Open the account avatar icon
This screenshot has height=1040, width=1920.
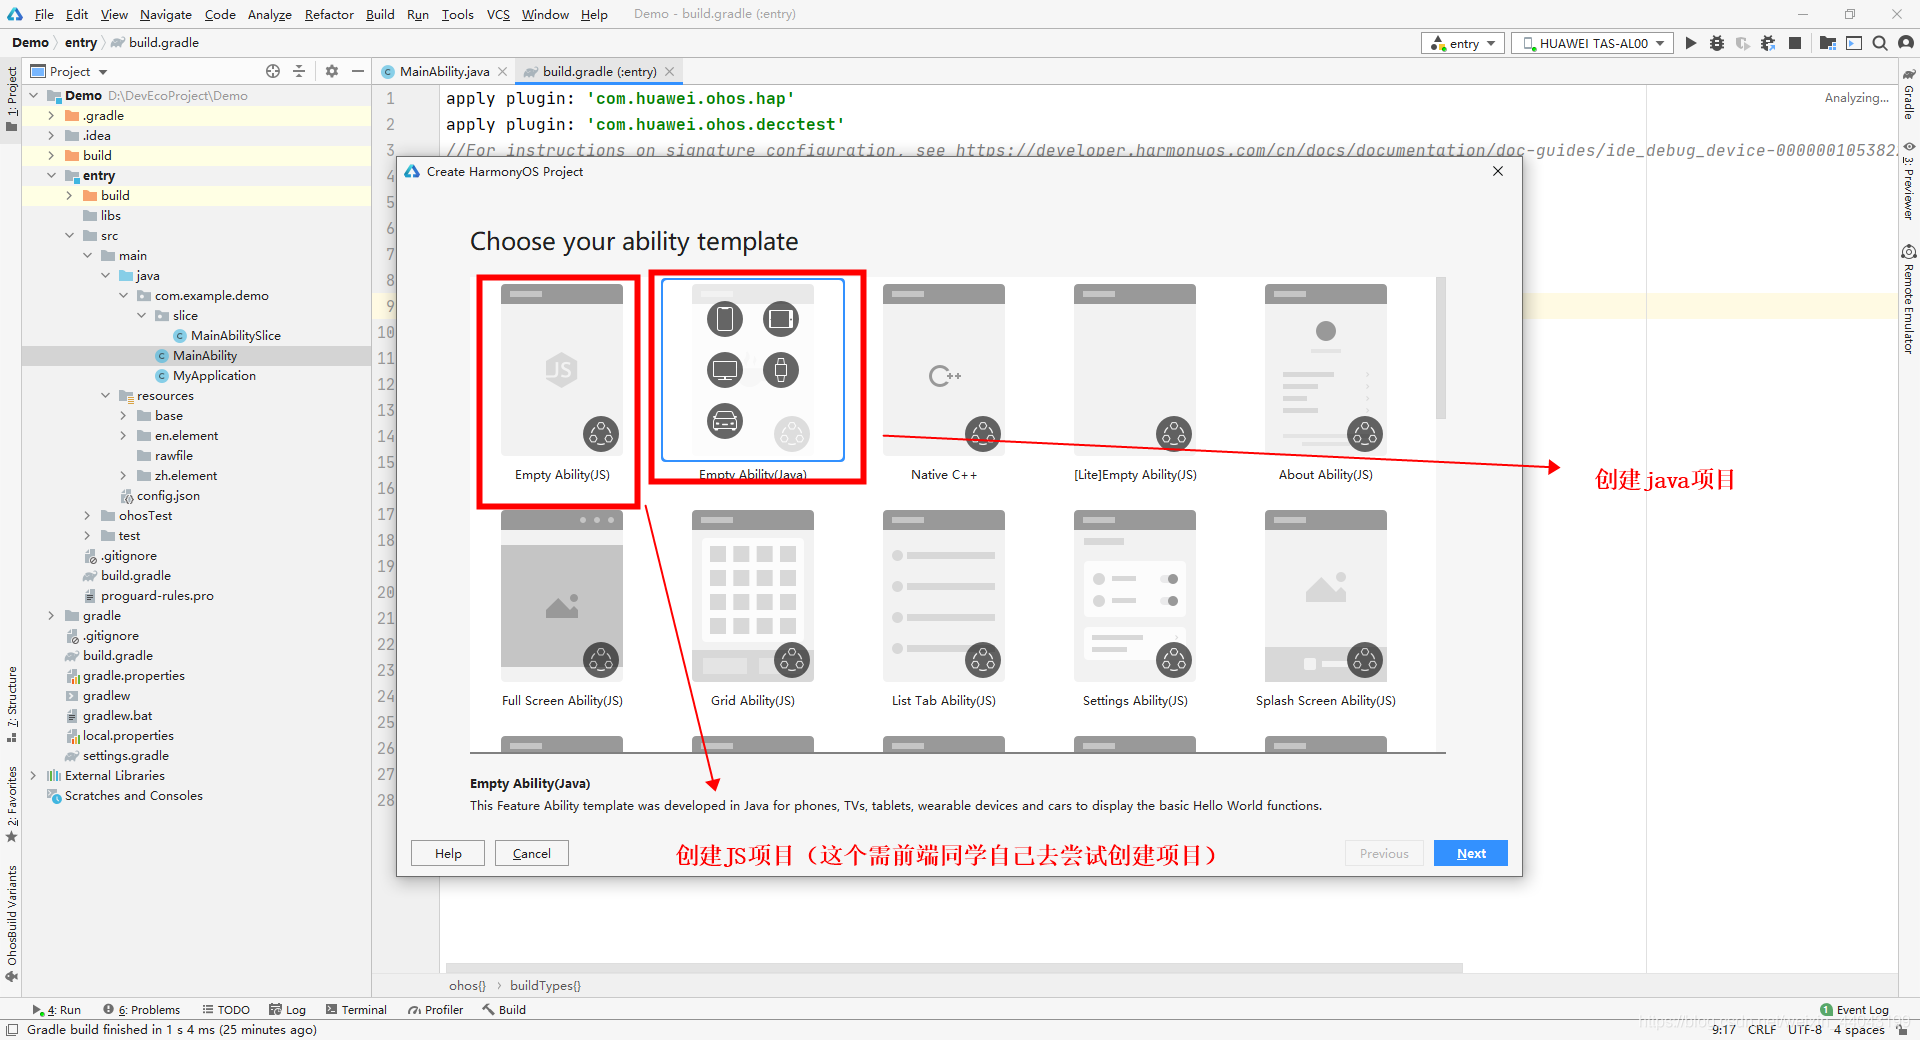pyautogui.click(x=1906, y=43)
